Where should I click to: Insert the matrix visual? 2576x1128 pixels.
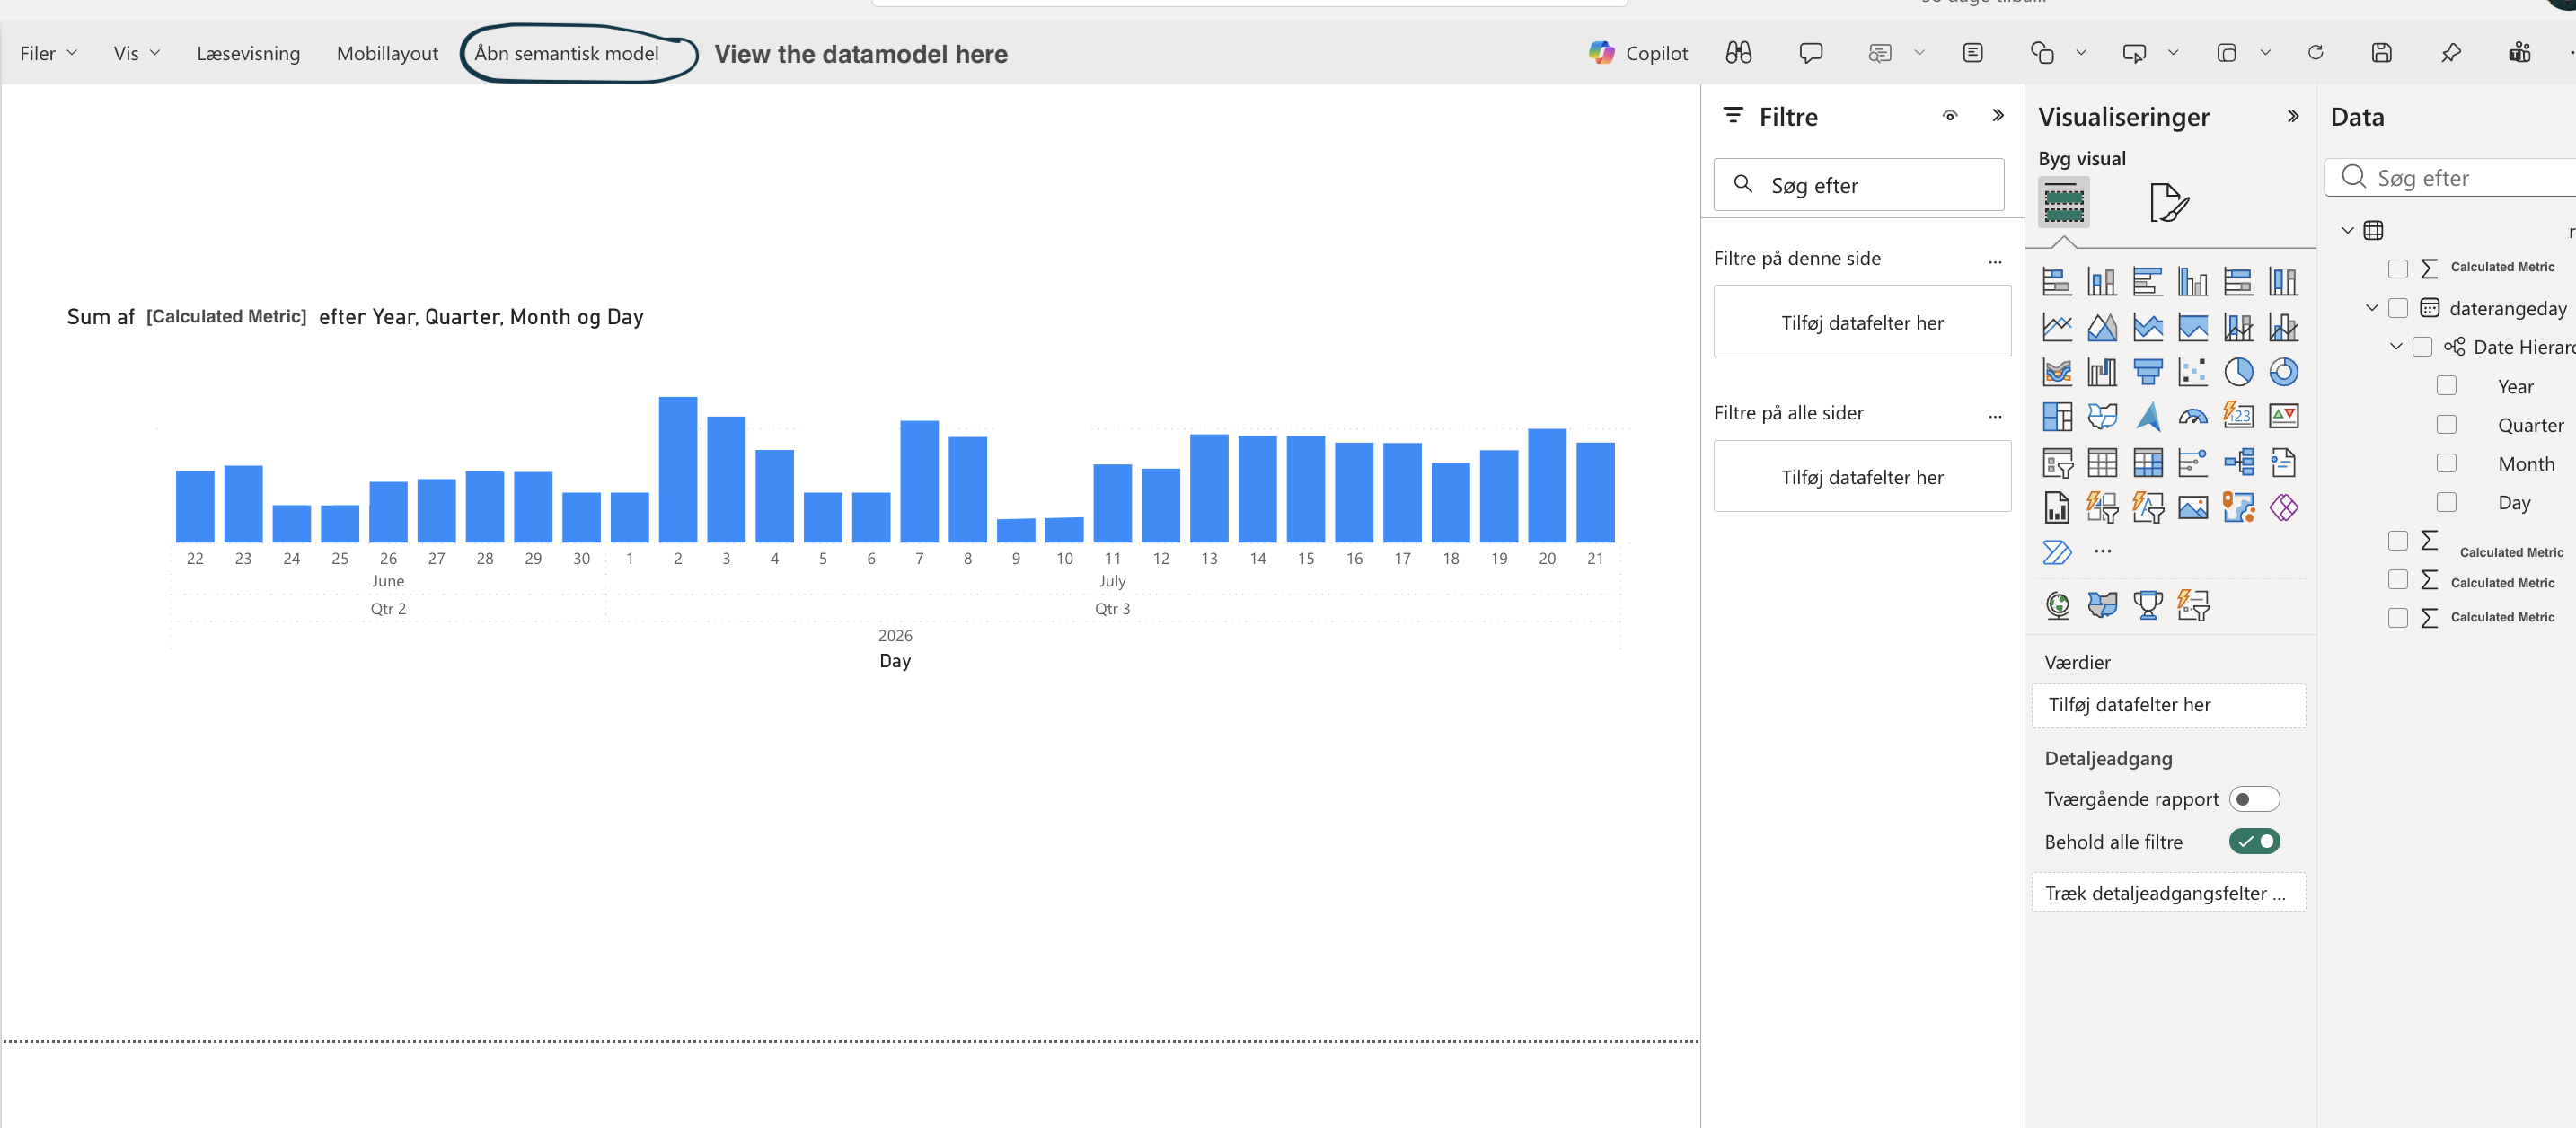pyautogui.click(x=2147, y=462)
